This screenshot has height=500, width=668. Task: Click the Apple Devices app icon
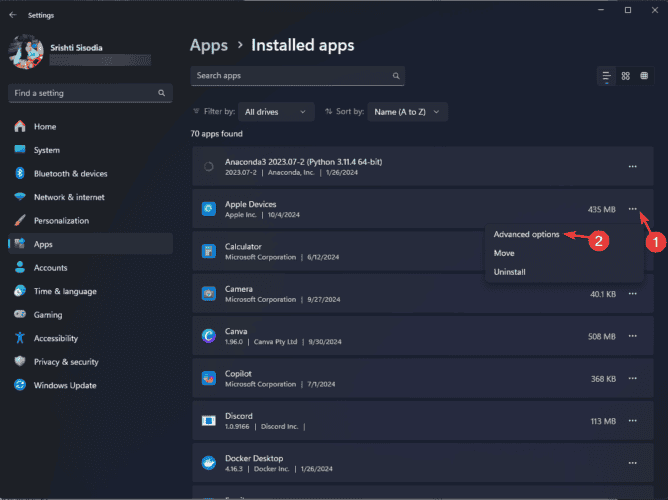click(x=208, y=209)
